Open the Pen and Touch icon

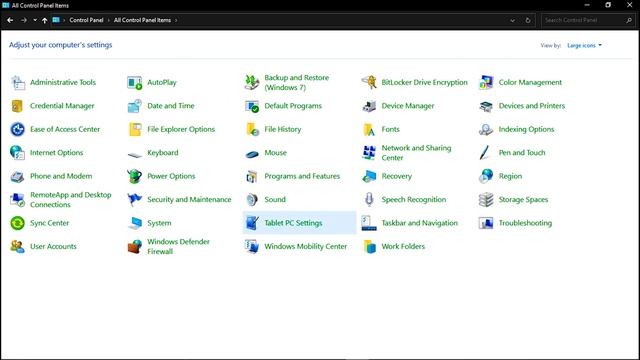pos(485,153)
